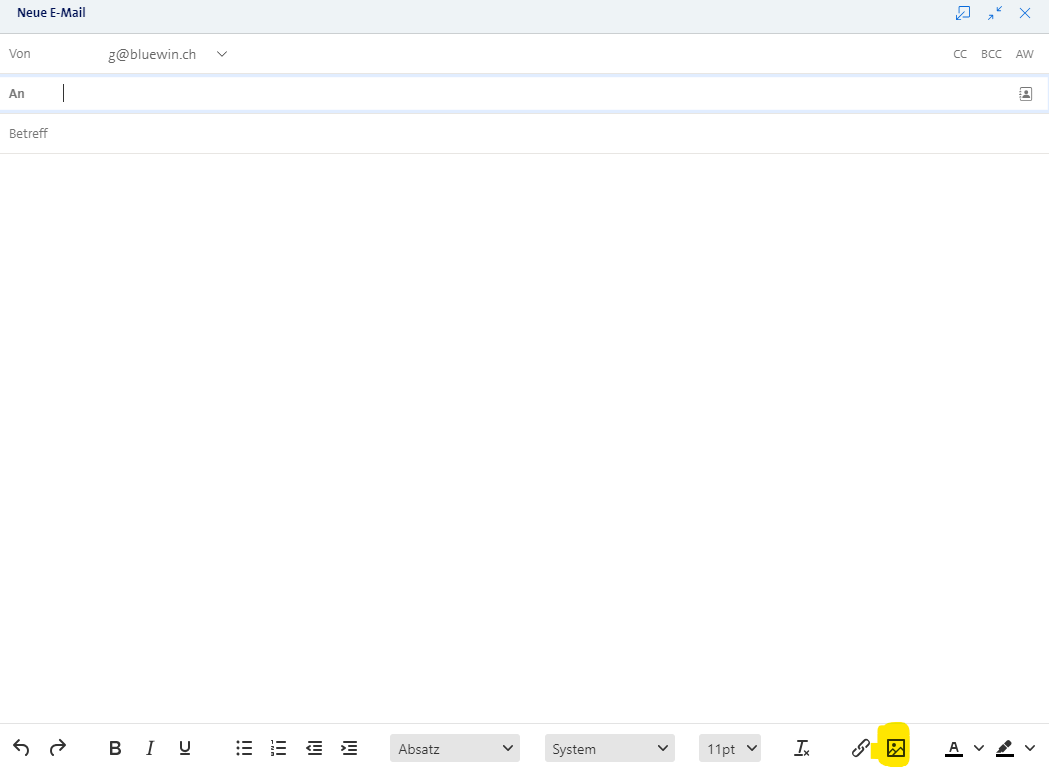Viewport: 1049px width, 768px height.
Task: Undo the last action
Action: coord(21,747)
